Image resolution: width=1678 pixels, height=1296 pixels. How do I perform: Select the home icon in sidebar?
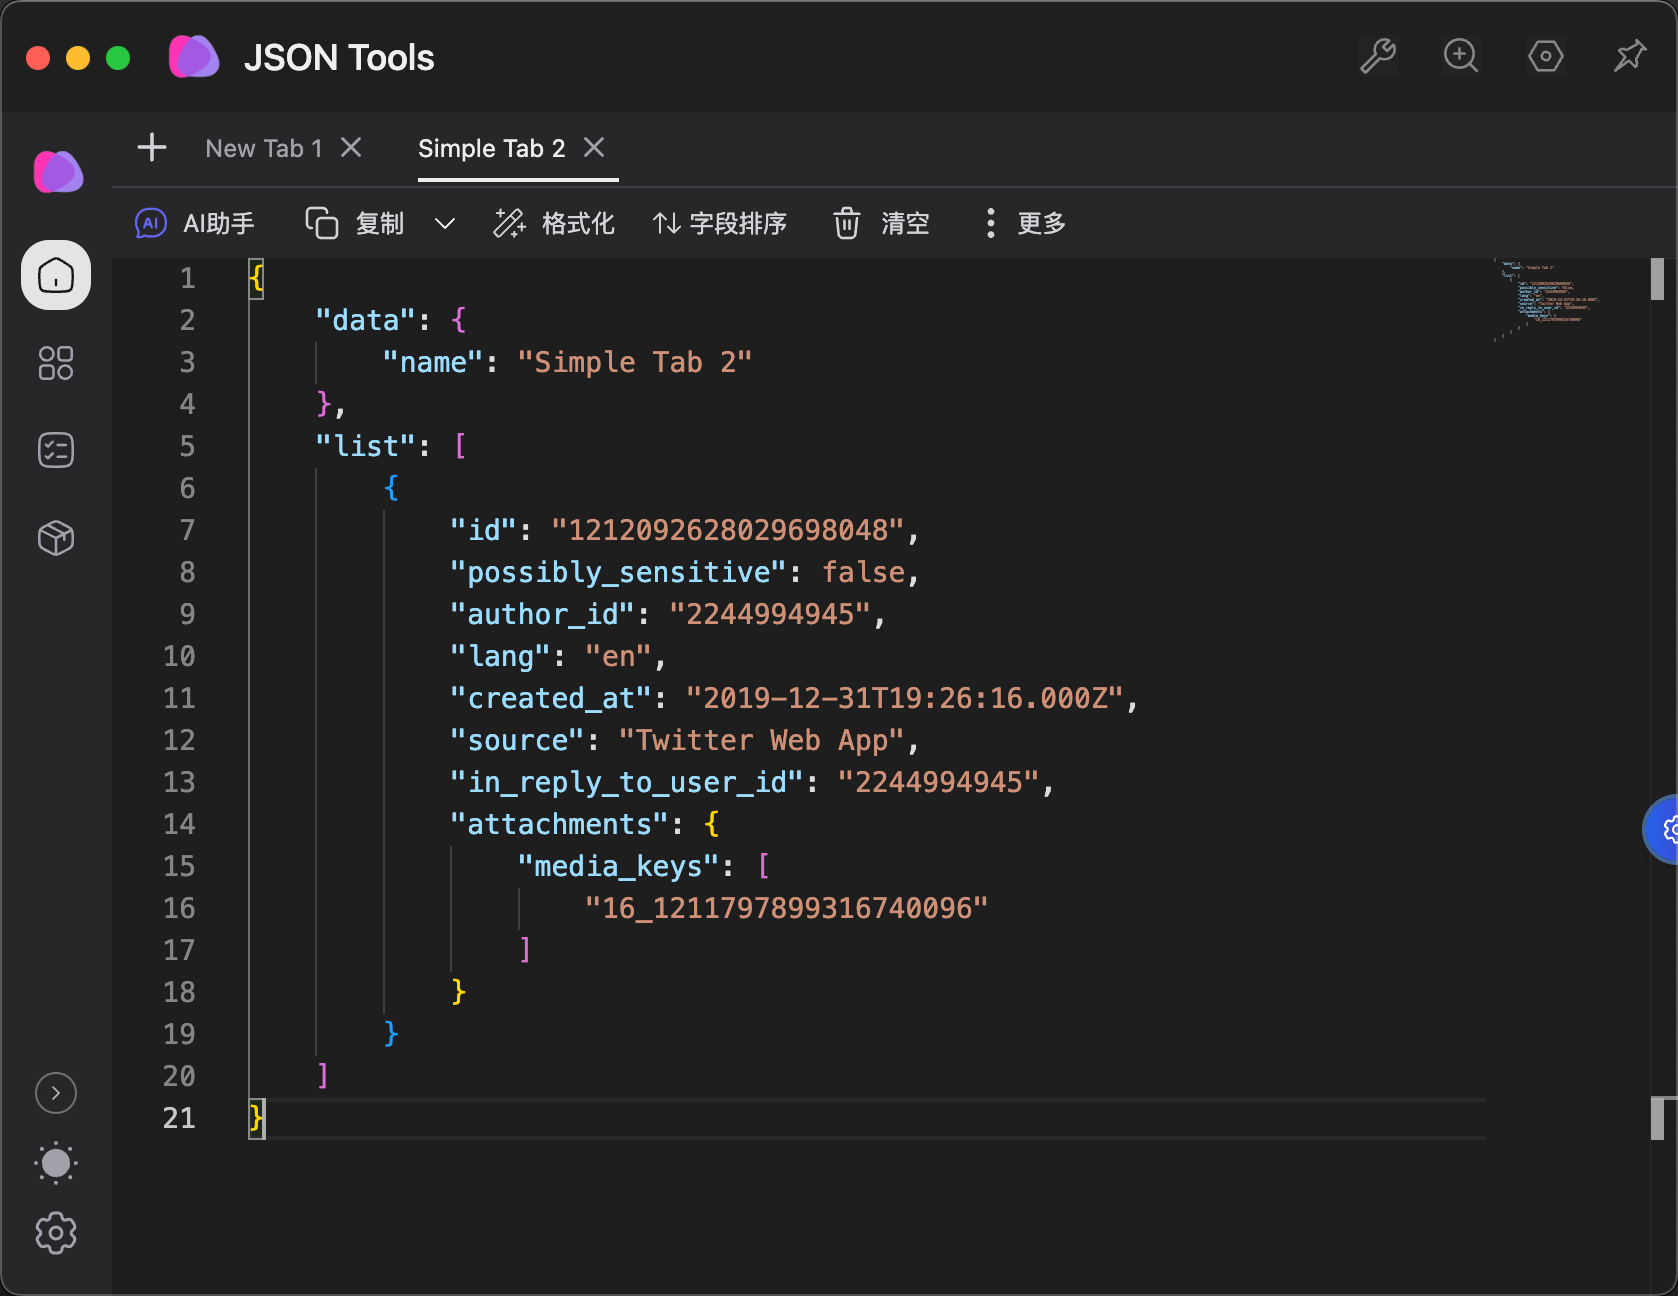pyautogui.click(x=56, y=275)
